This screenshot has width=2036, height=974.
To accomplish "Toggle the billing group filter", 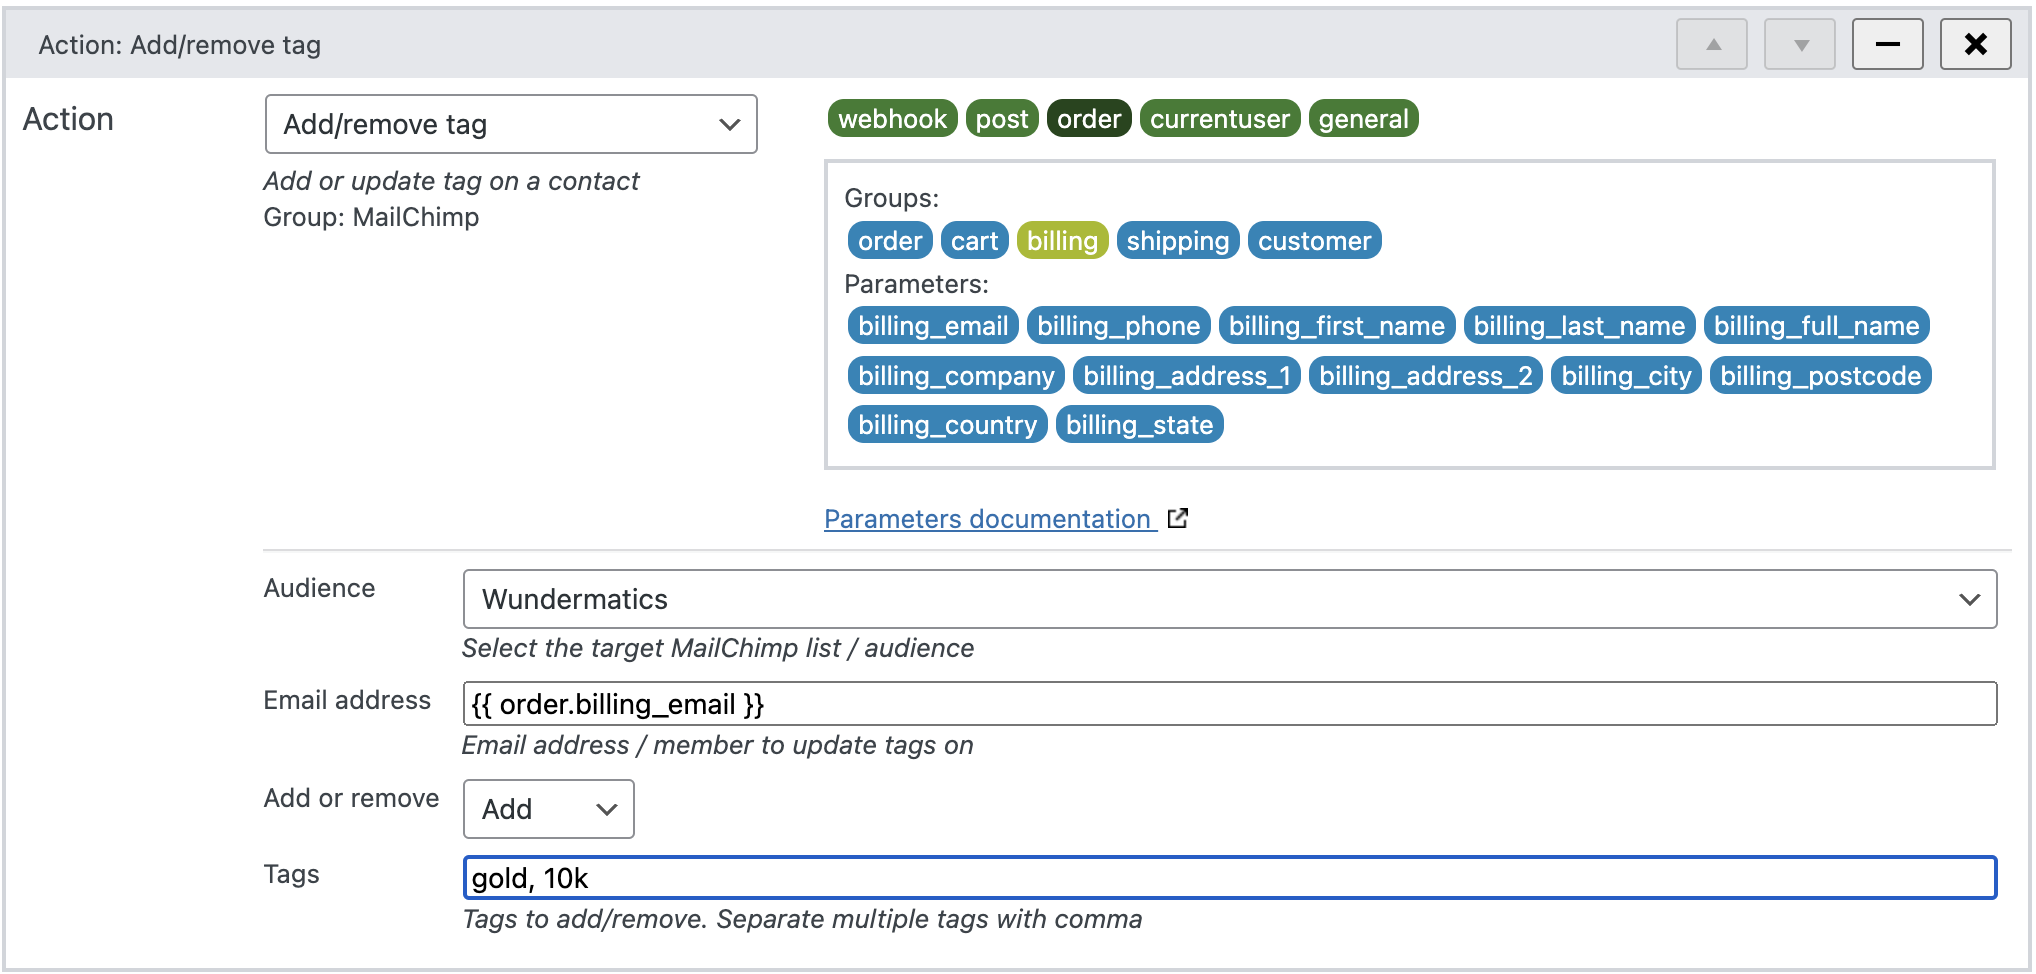I will [1062, 240].
